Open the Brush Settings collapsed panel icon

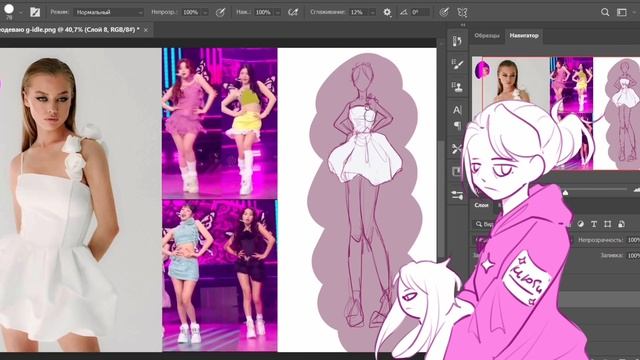457,64
